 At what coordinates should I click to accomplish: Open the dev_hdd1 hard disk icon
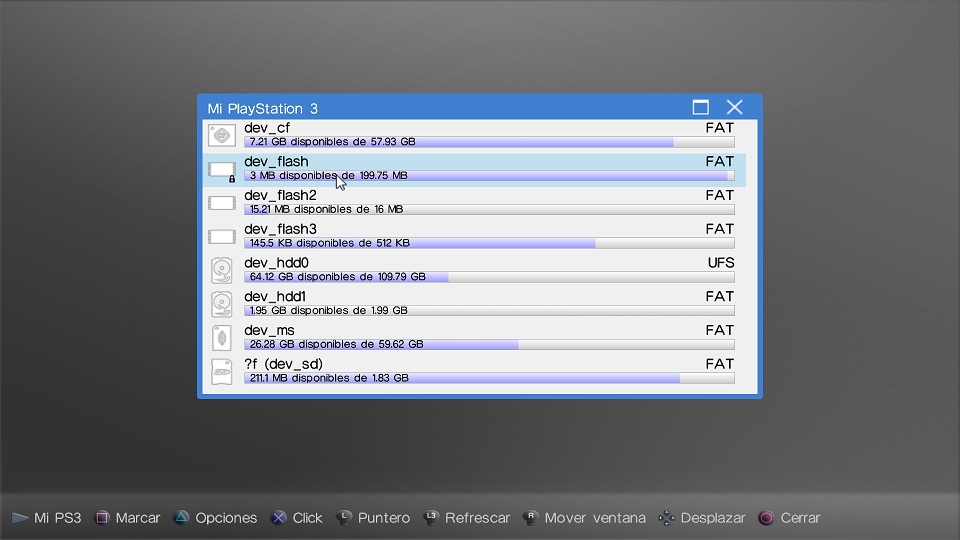pyautogui.click(x=222, y=304)
